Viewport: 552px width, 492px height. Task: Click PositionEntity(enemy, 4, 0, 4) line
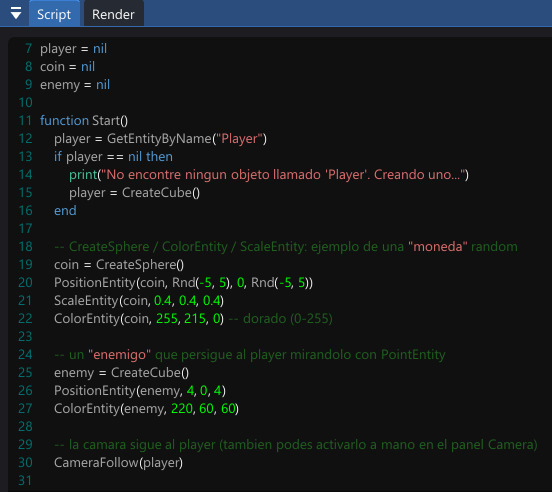[x=140, y=391]
